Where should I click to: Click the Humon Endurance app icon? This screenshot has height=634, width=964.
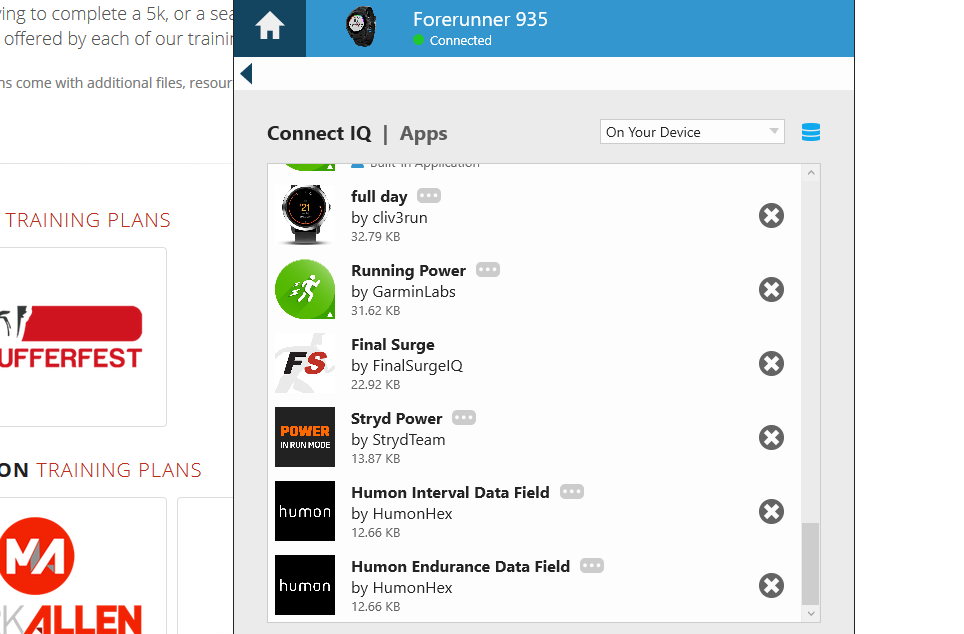point(305,585)
